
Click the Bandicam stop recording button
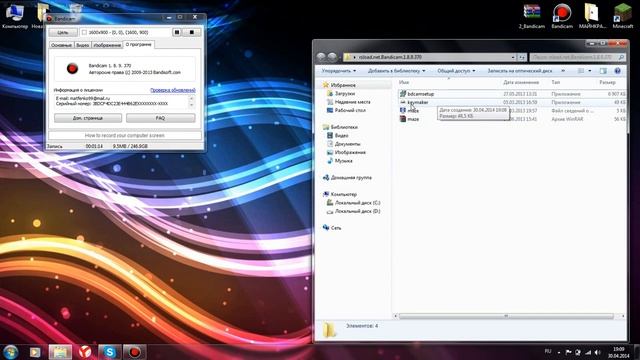click(x=192, y=32)
